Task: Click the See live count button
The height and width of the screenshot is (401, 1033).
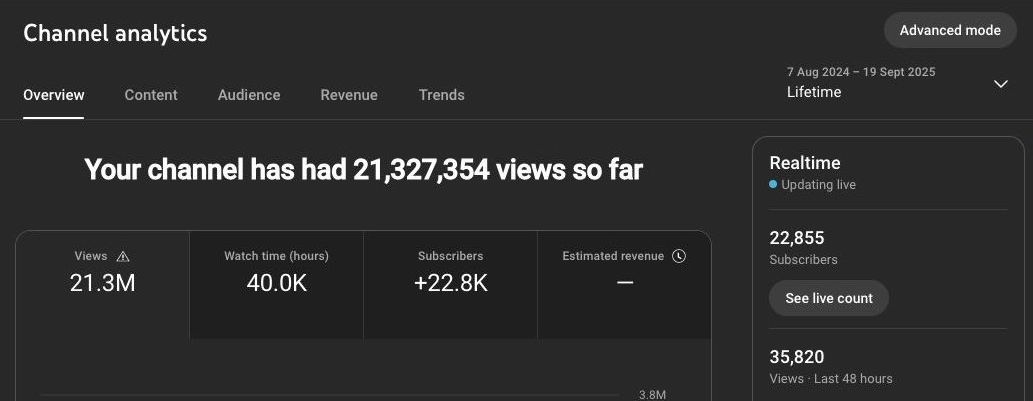Action: click(x=829, y=298)
